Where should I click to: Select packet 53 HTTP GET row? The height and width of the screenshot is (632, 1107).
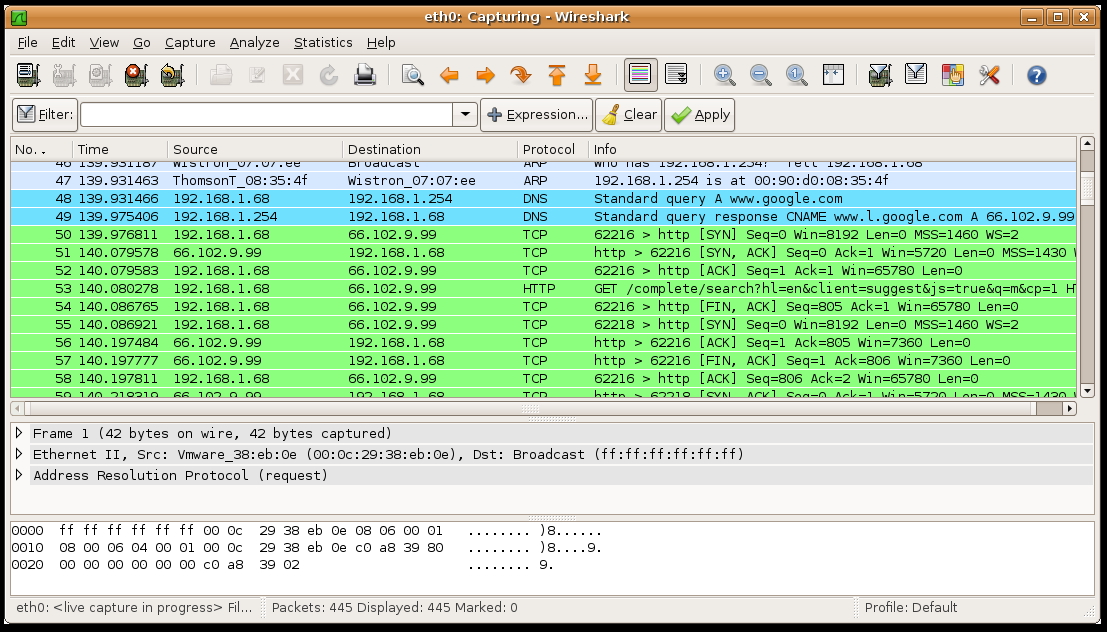(544, 289)
